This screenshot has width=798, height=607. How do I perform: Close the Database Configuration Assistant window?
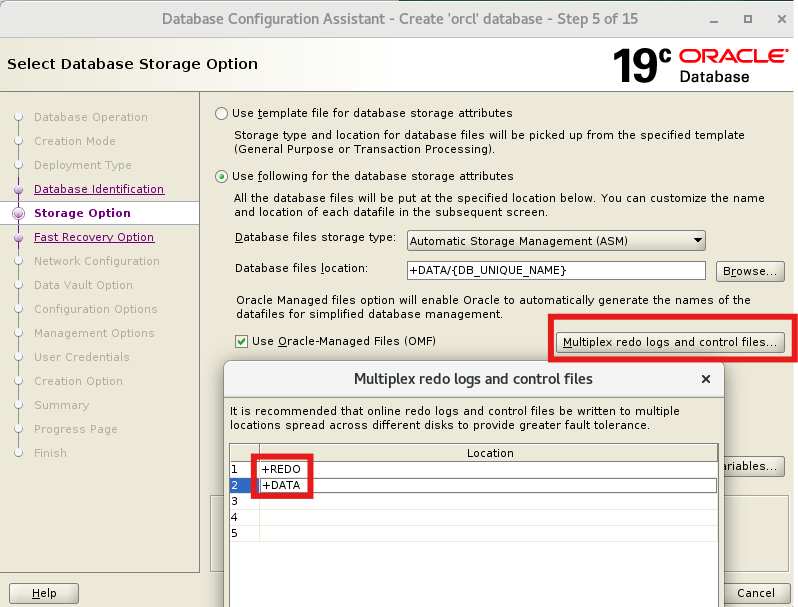click(782, 19)
